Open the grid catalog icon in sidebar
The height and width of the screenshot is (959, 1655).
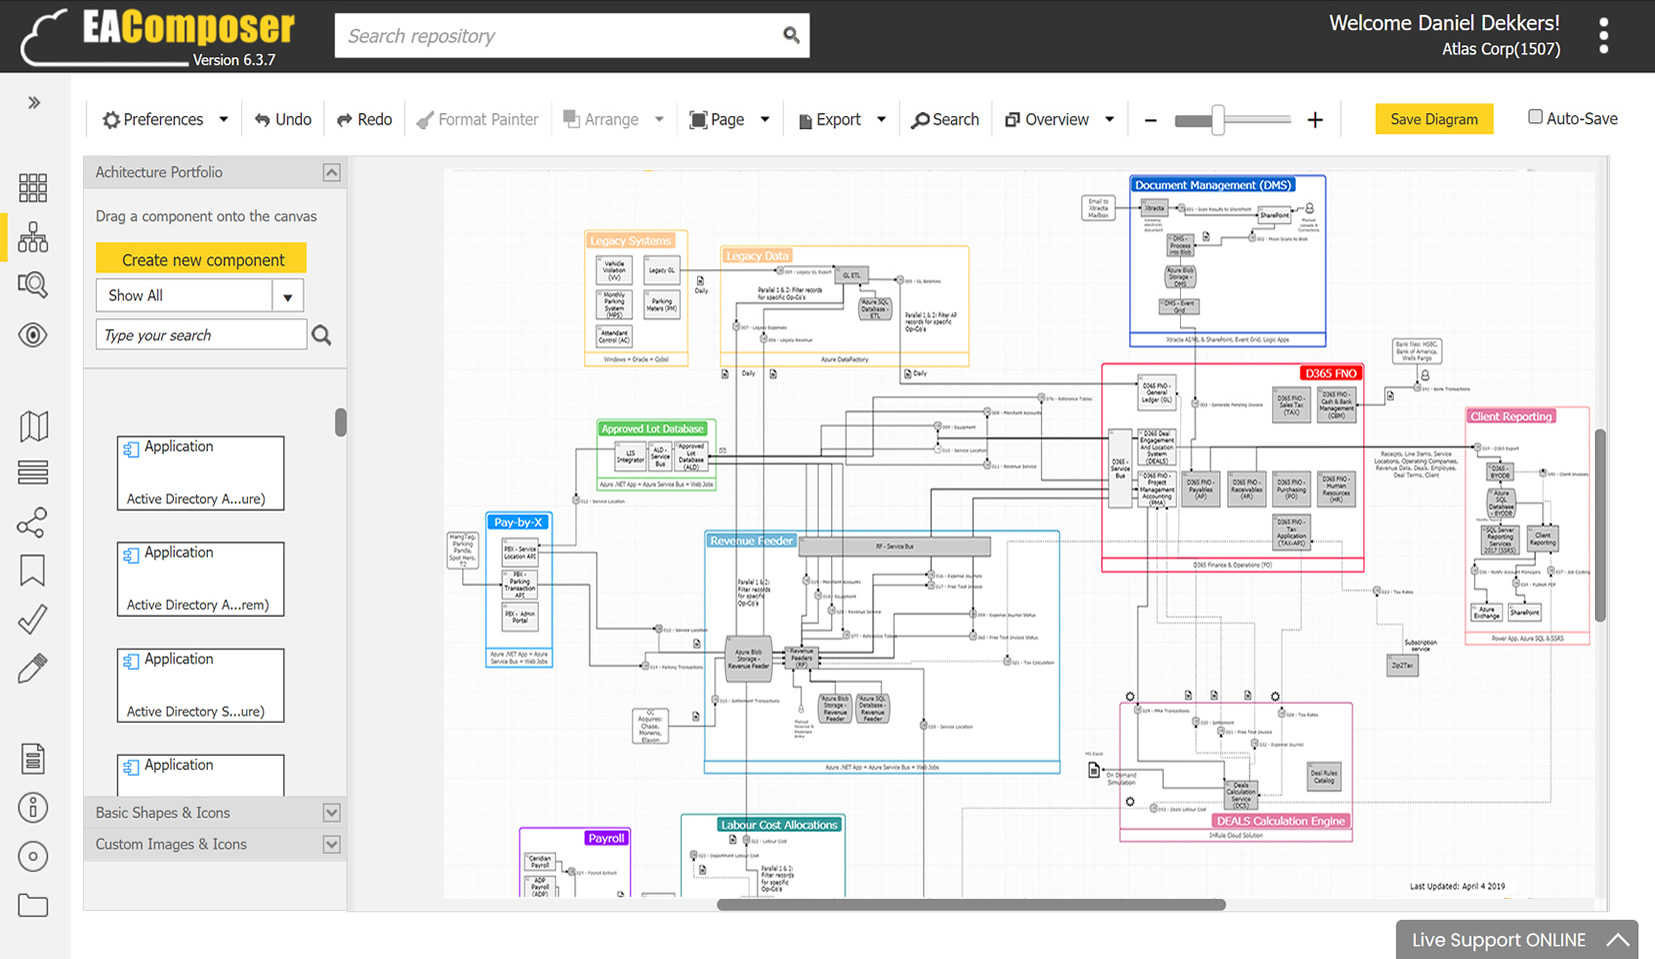click(33, 188)
